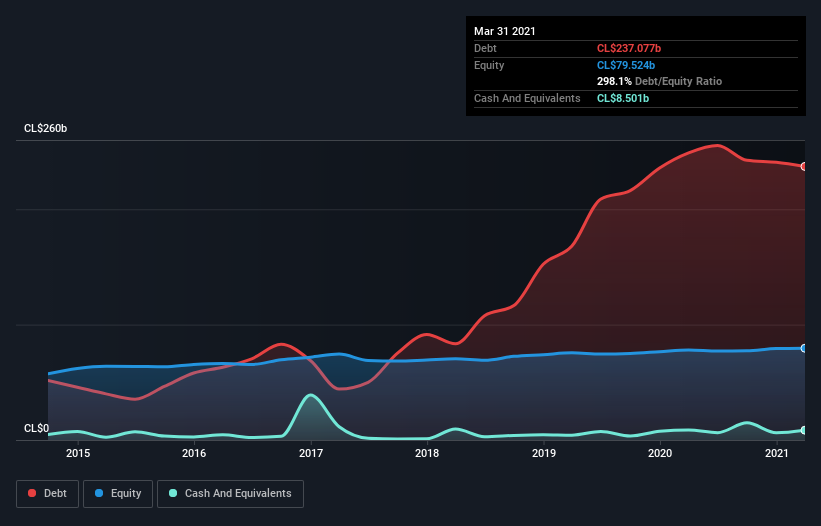Click the blue Equity legend dot

point(99,493)
